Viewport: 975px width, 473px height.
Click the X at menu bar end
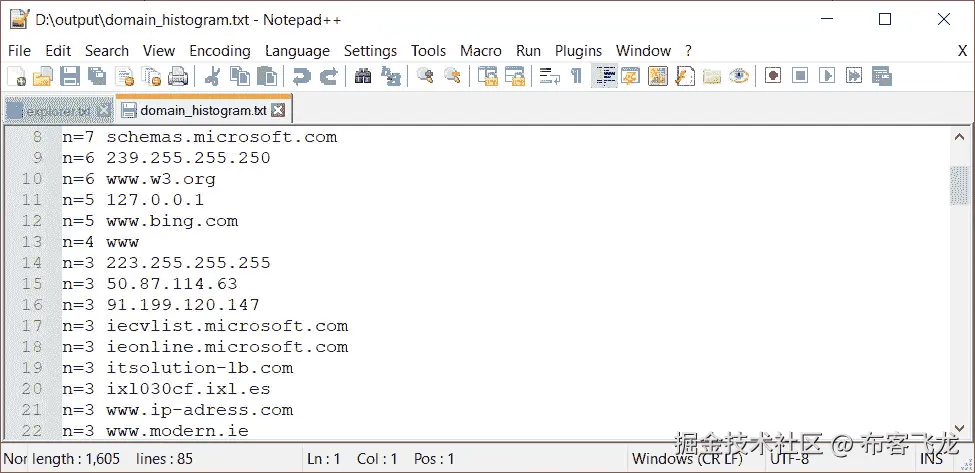click(x=962, y=52)
